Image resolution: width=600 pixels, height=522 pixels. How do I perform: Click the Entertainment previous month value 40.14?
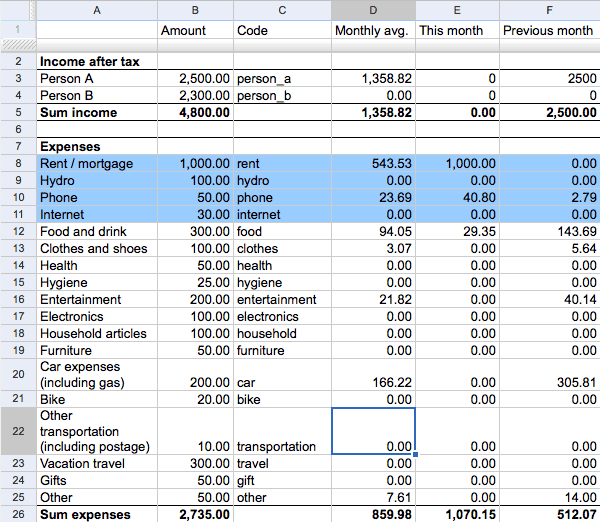(x=549, y=299)
